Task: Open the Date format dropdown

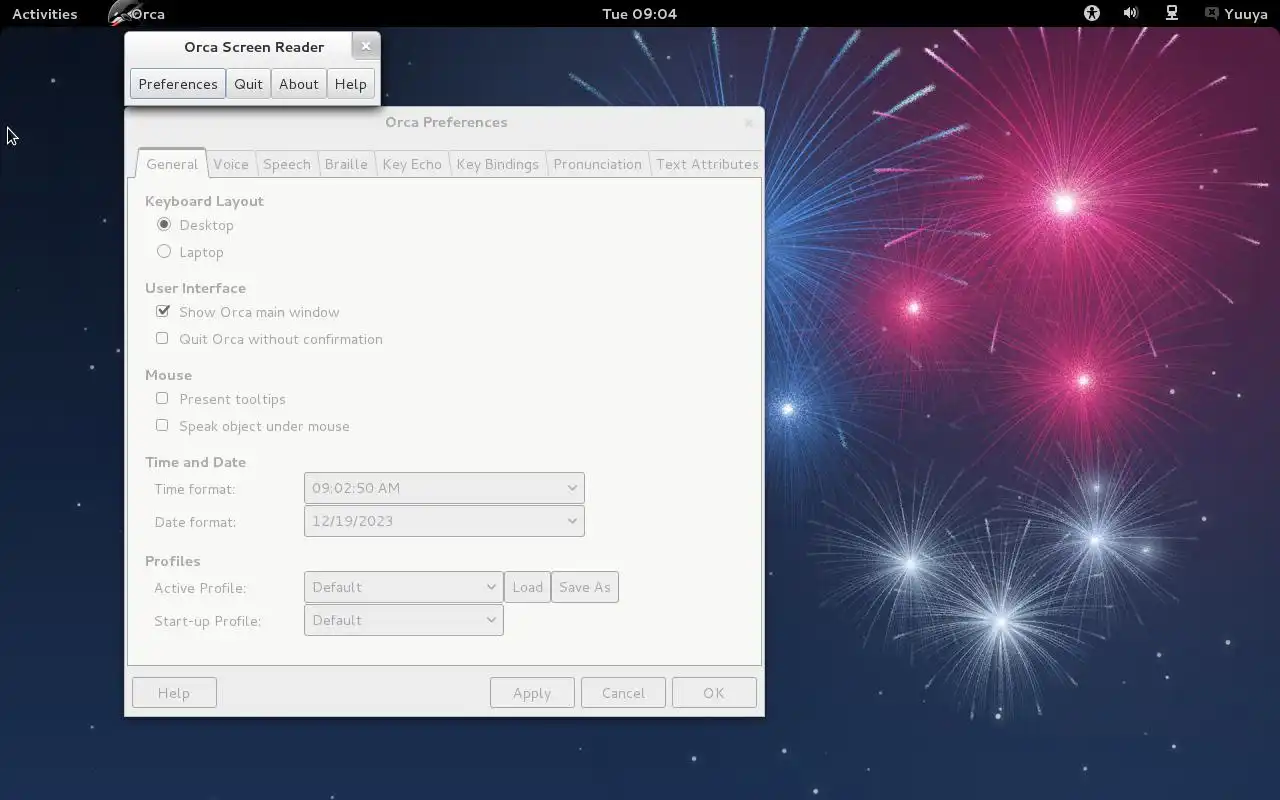Action: click(x=444, y=521)
